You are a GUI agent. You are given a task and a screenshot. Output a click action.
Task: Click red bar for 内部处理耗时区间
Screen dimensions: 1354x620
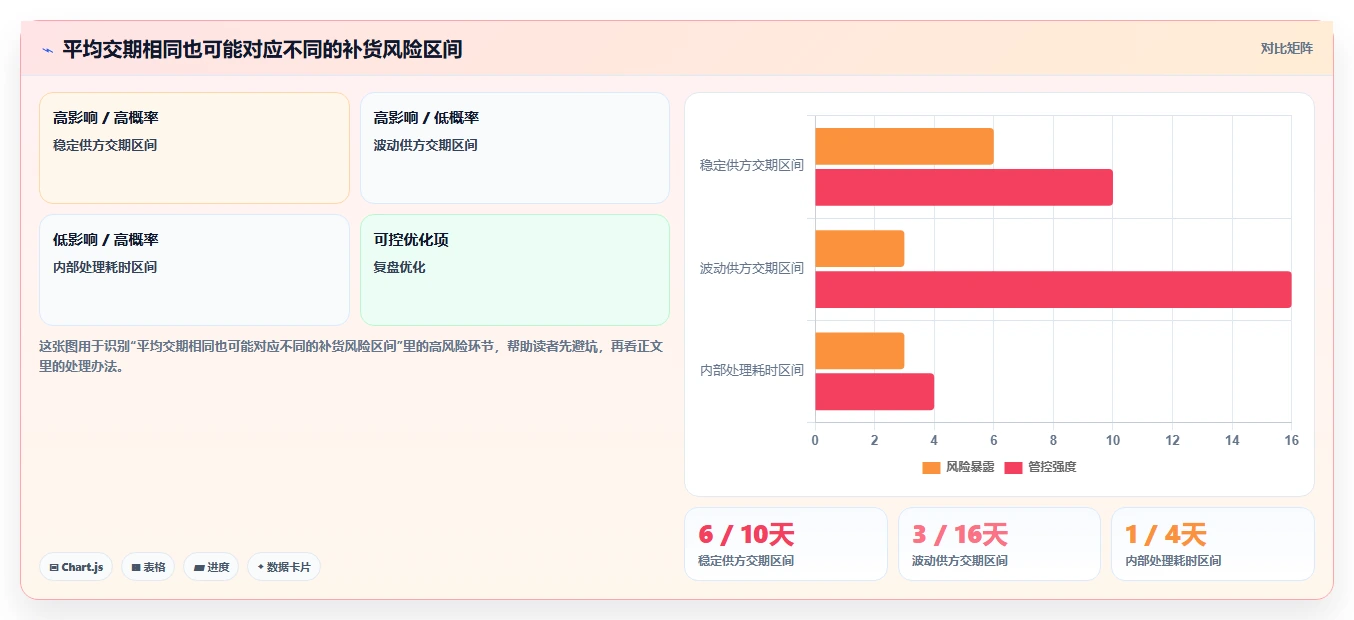click(874, 392)
